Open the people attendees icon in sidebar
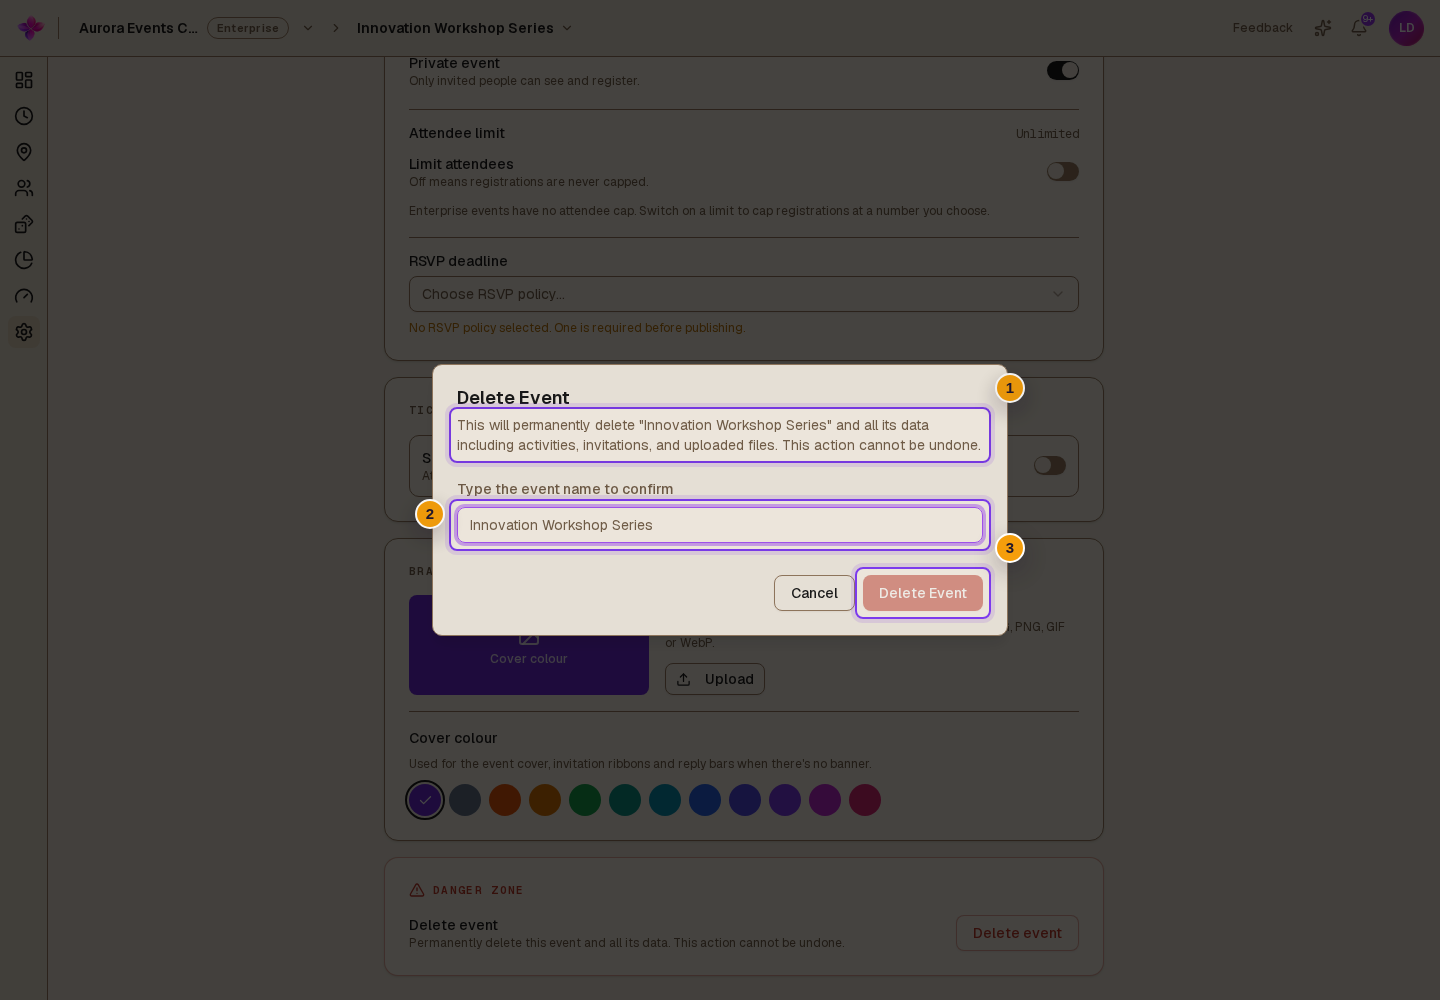The image size is (1440, 1000). pyautogui.click(x=24, y=188)
